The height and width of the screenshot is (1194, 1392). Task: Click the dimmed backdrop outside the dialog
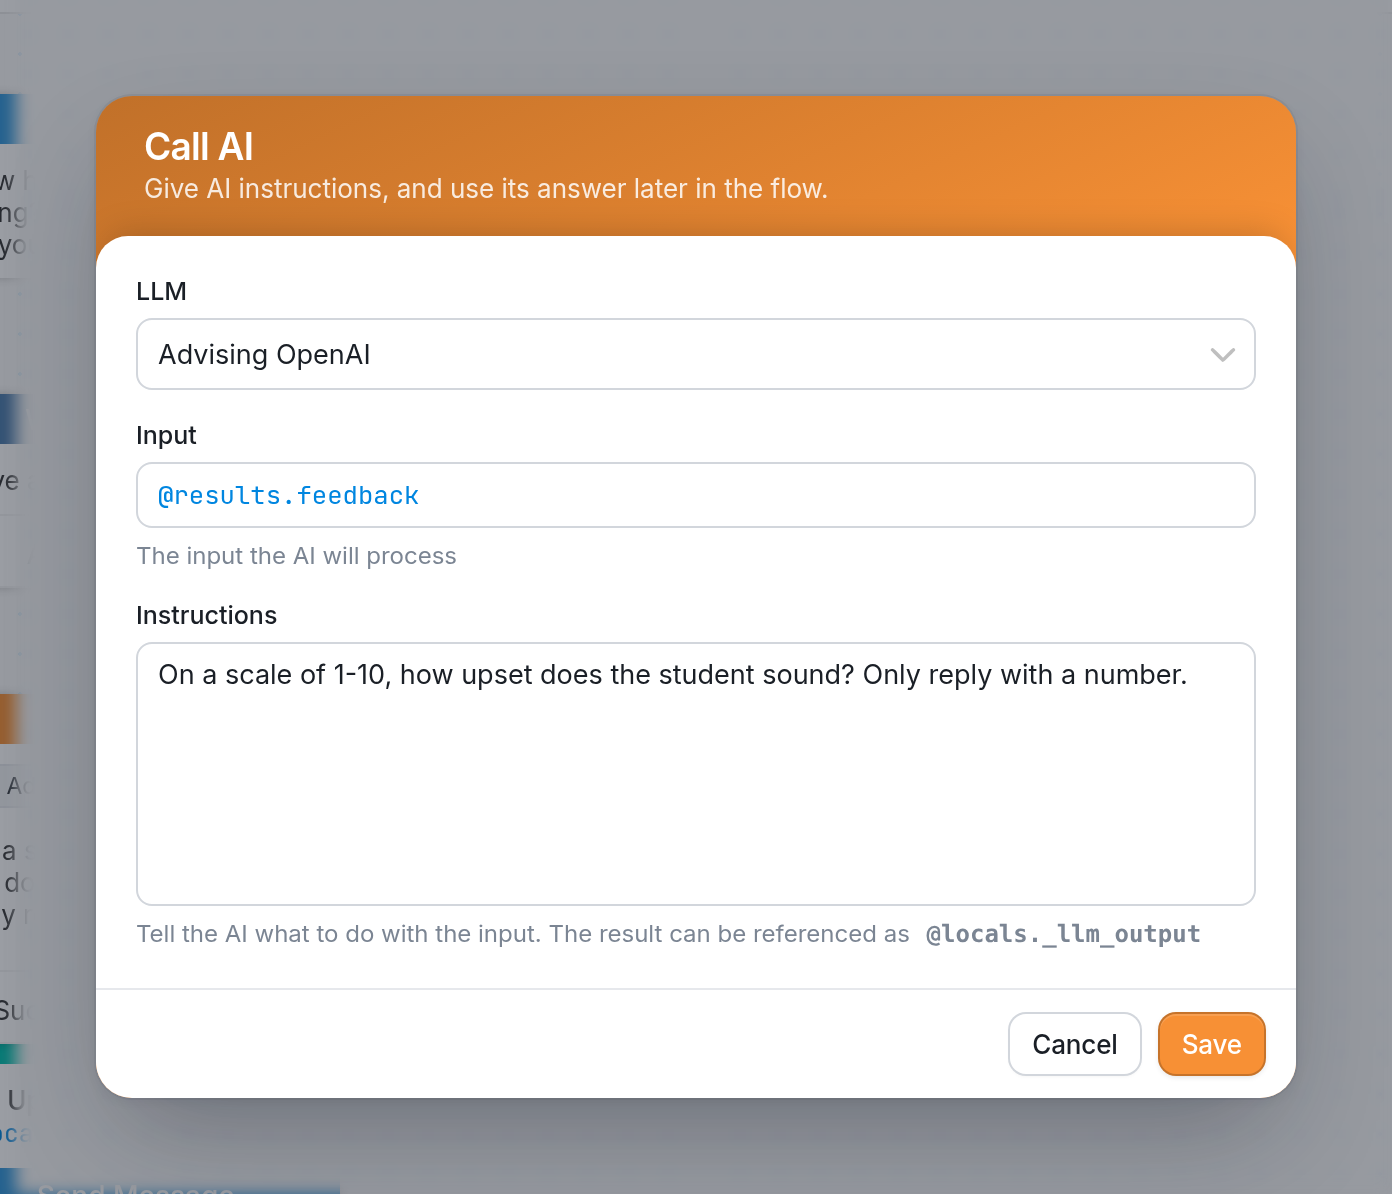696,45
